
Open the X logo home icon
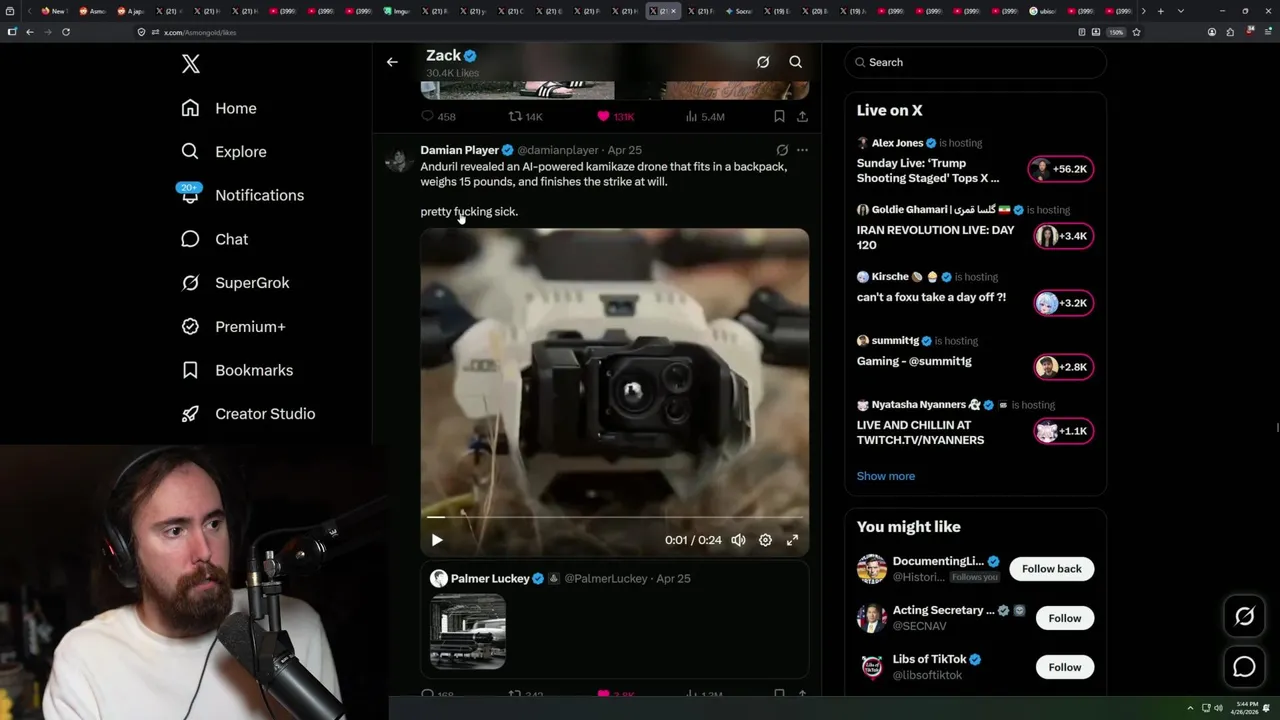click(191, 64)
